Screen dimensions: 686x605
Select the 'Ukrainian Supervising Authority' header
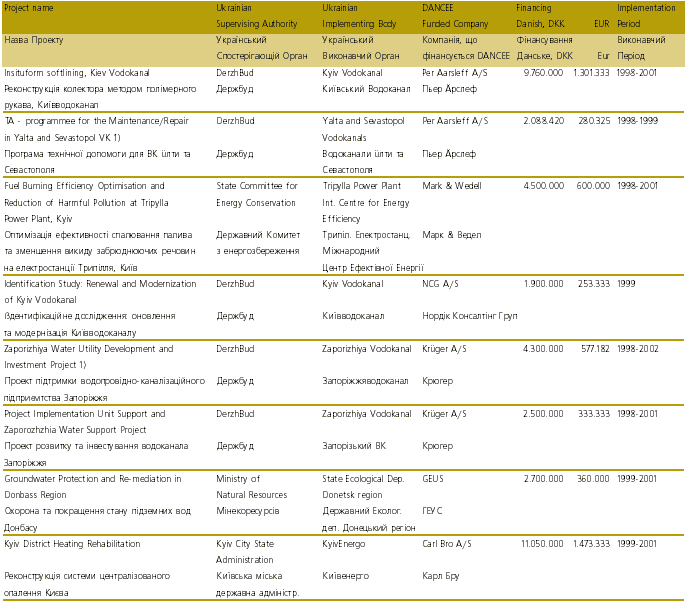click(x=256, y=16)
